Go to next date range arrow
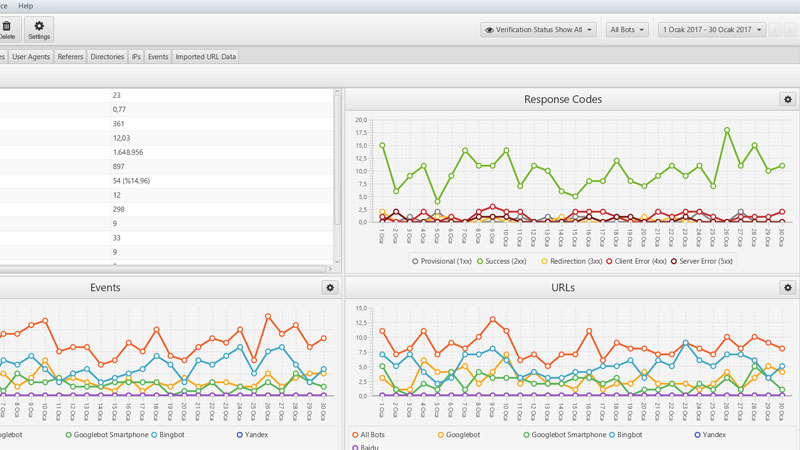The image size is (800, 450). (x=789, y=30)
